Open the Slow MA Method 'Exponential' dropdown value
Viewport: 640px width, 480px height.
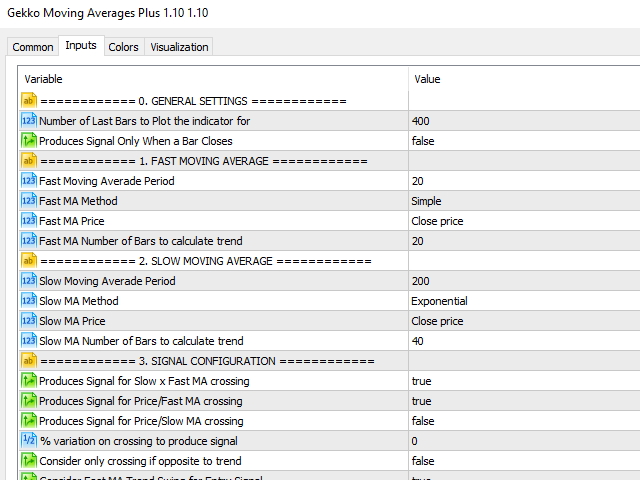tap(439, 301)
